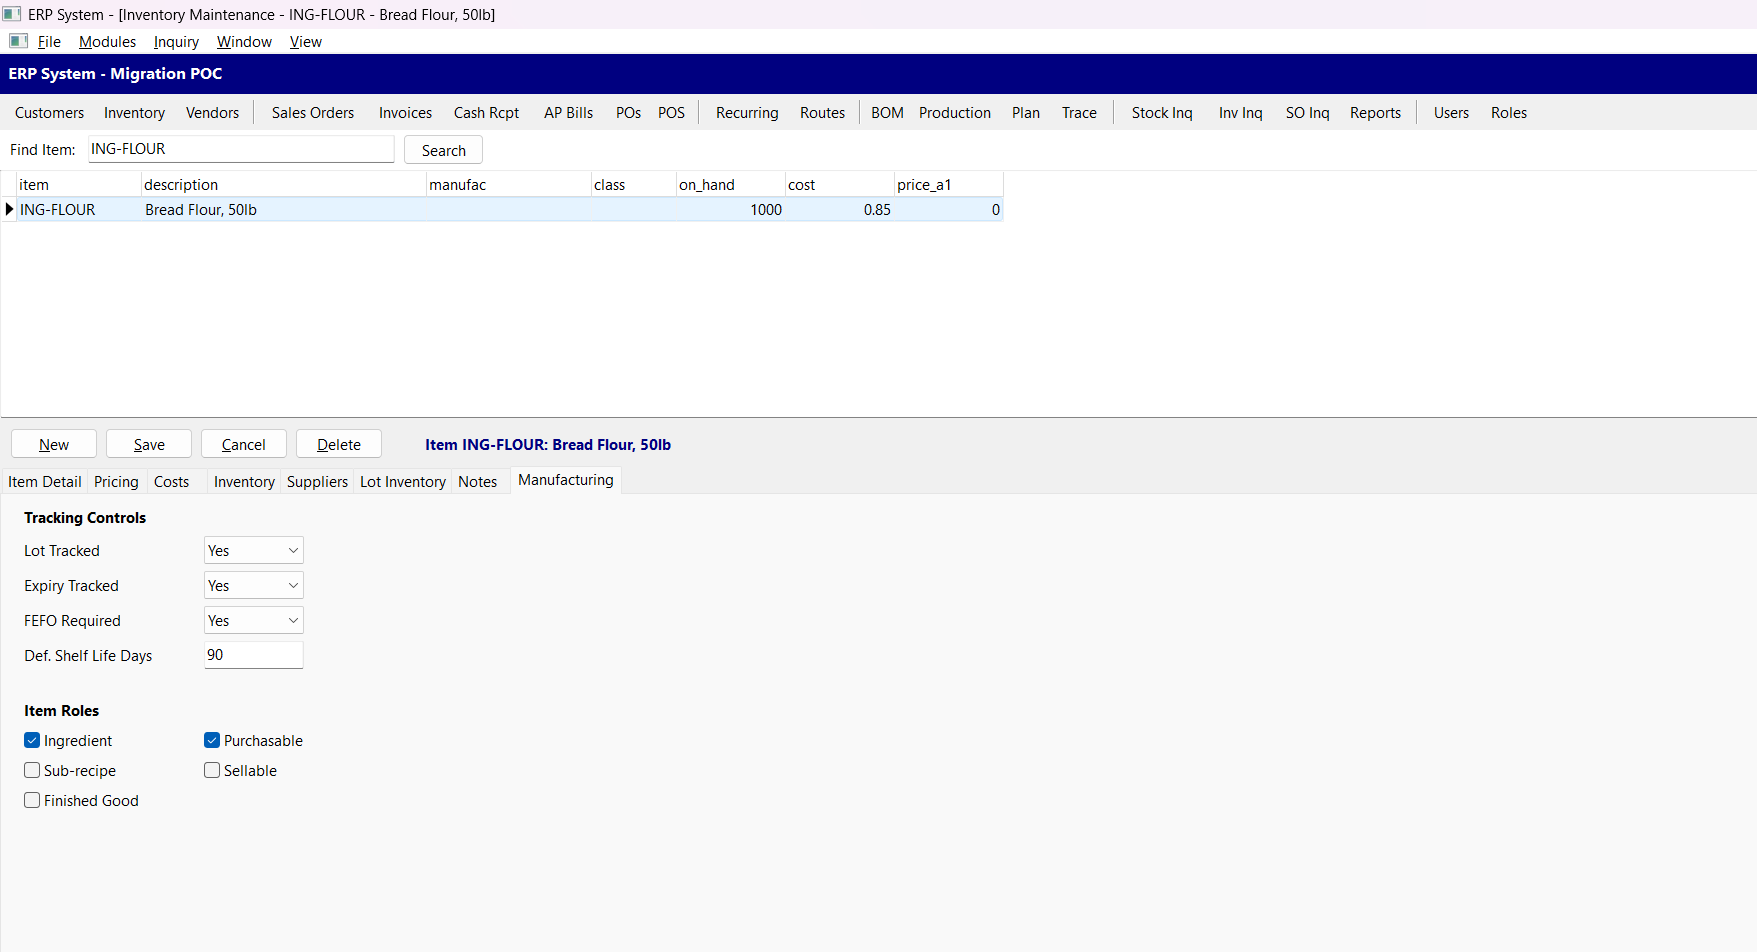Toggle the Purchasable checkbox
1757x952 pixels.
[212, 740]
